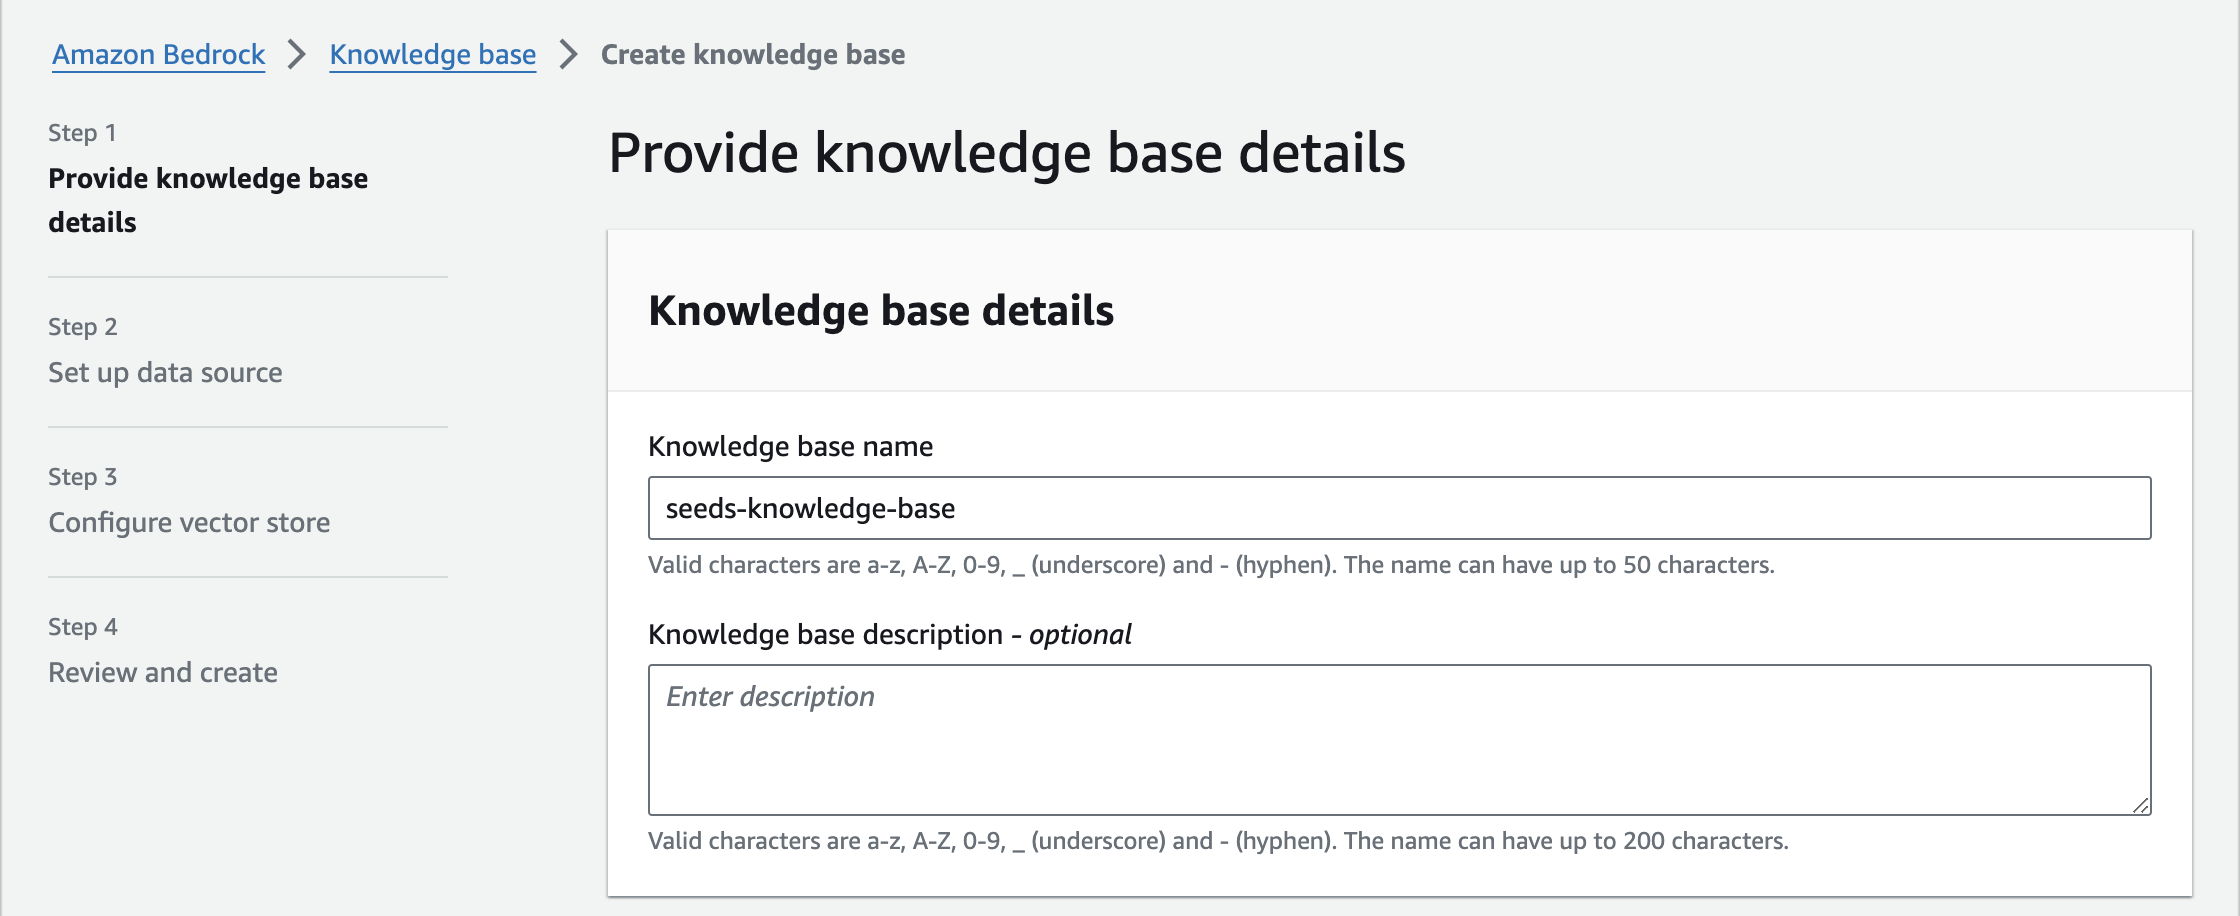Grab the description text area resize handle
The height and width of the screenshot is (916, 2240).
[2140, 805]
